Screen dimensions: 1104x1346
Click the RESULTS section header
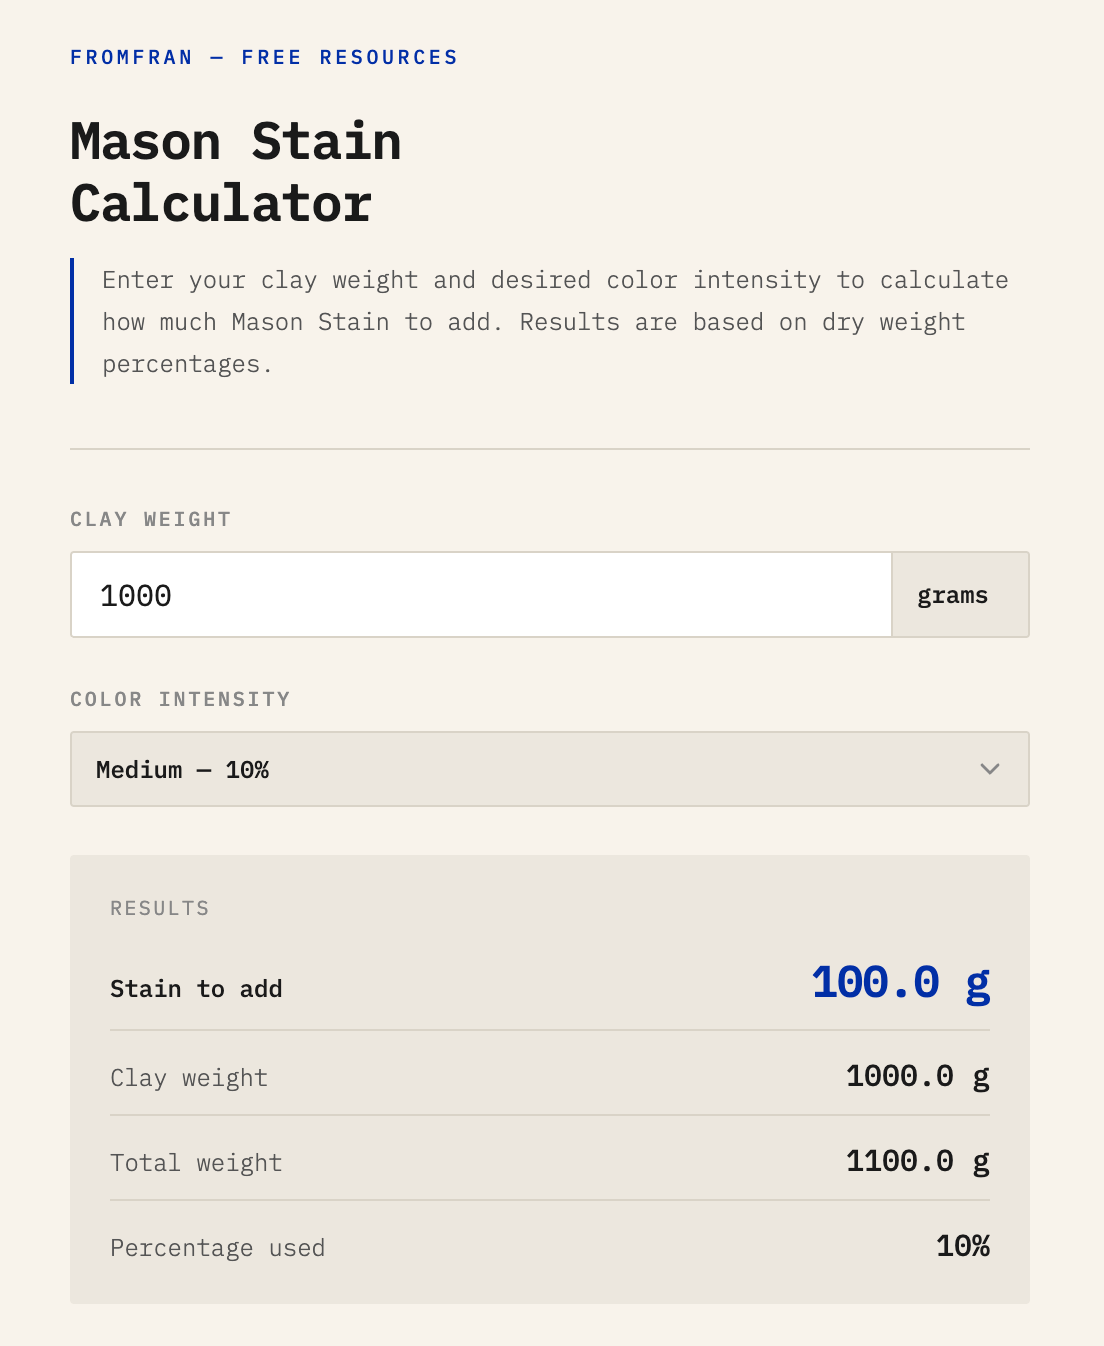tap(159, 908)
